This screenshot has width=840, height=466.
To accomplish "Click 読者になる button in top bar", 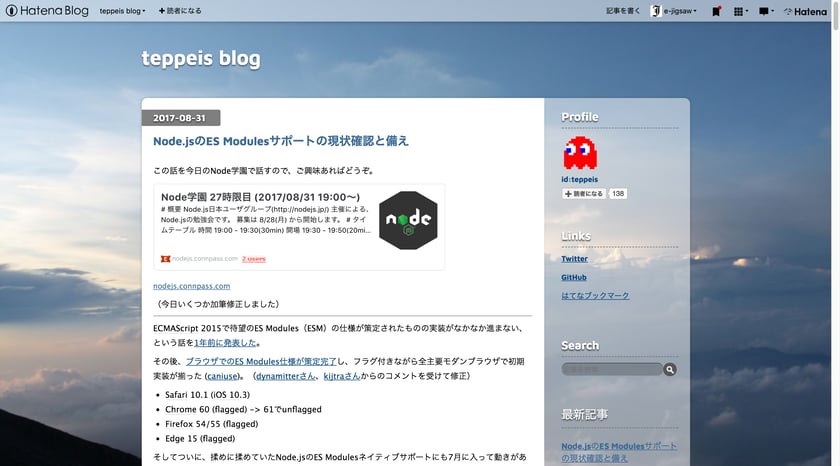I will tap(180, 11).
